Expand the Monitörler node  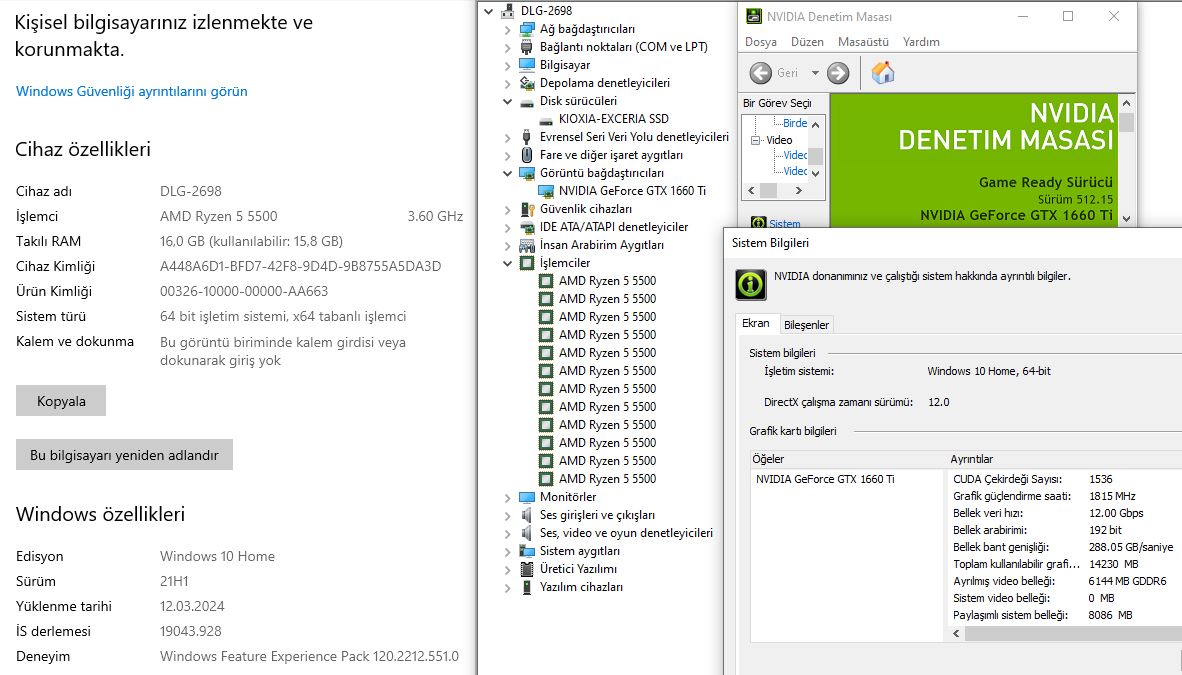(507, 498)
